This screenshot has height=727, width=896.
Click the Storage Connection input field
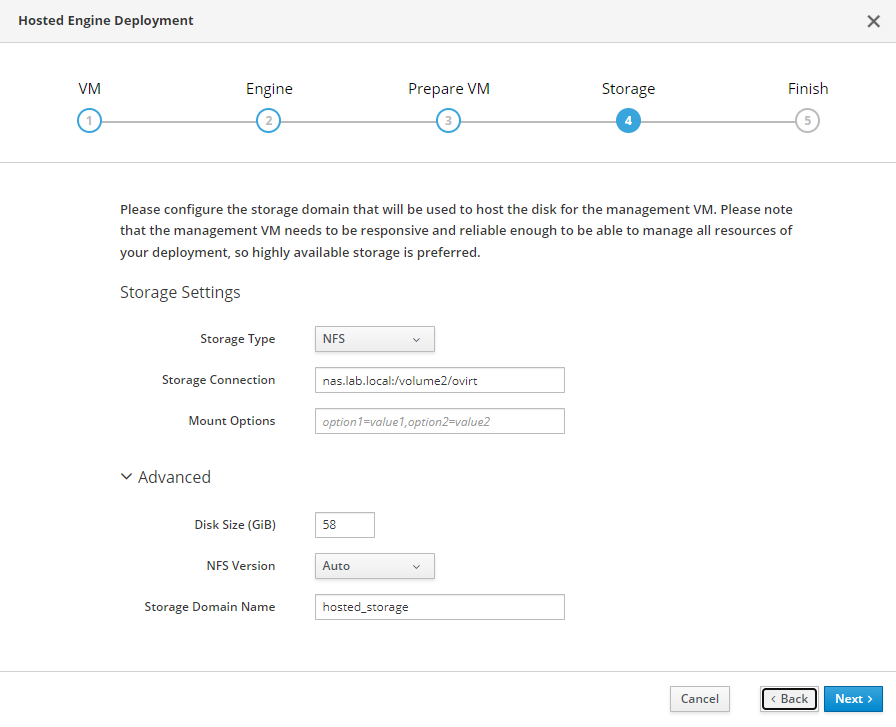439,380
